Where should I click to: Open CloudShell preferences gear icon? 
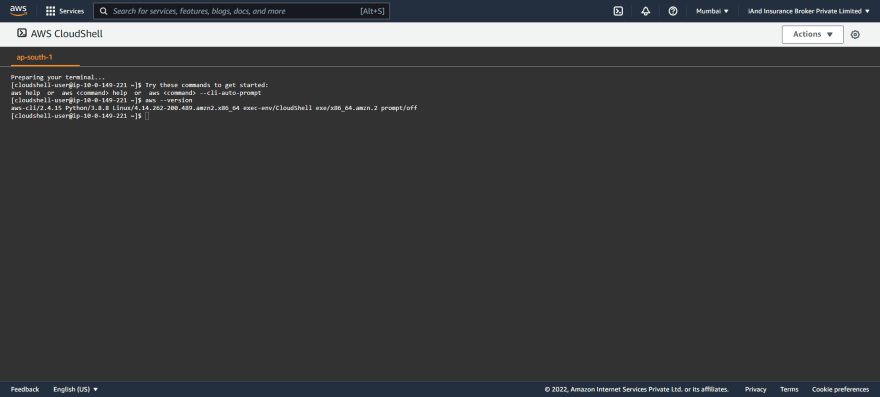tap(855, 34)
